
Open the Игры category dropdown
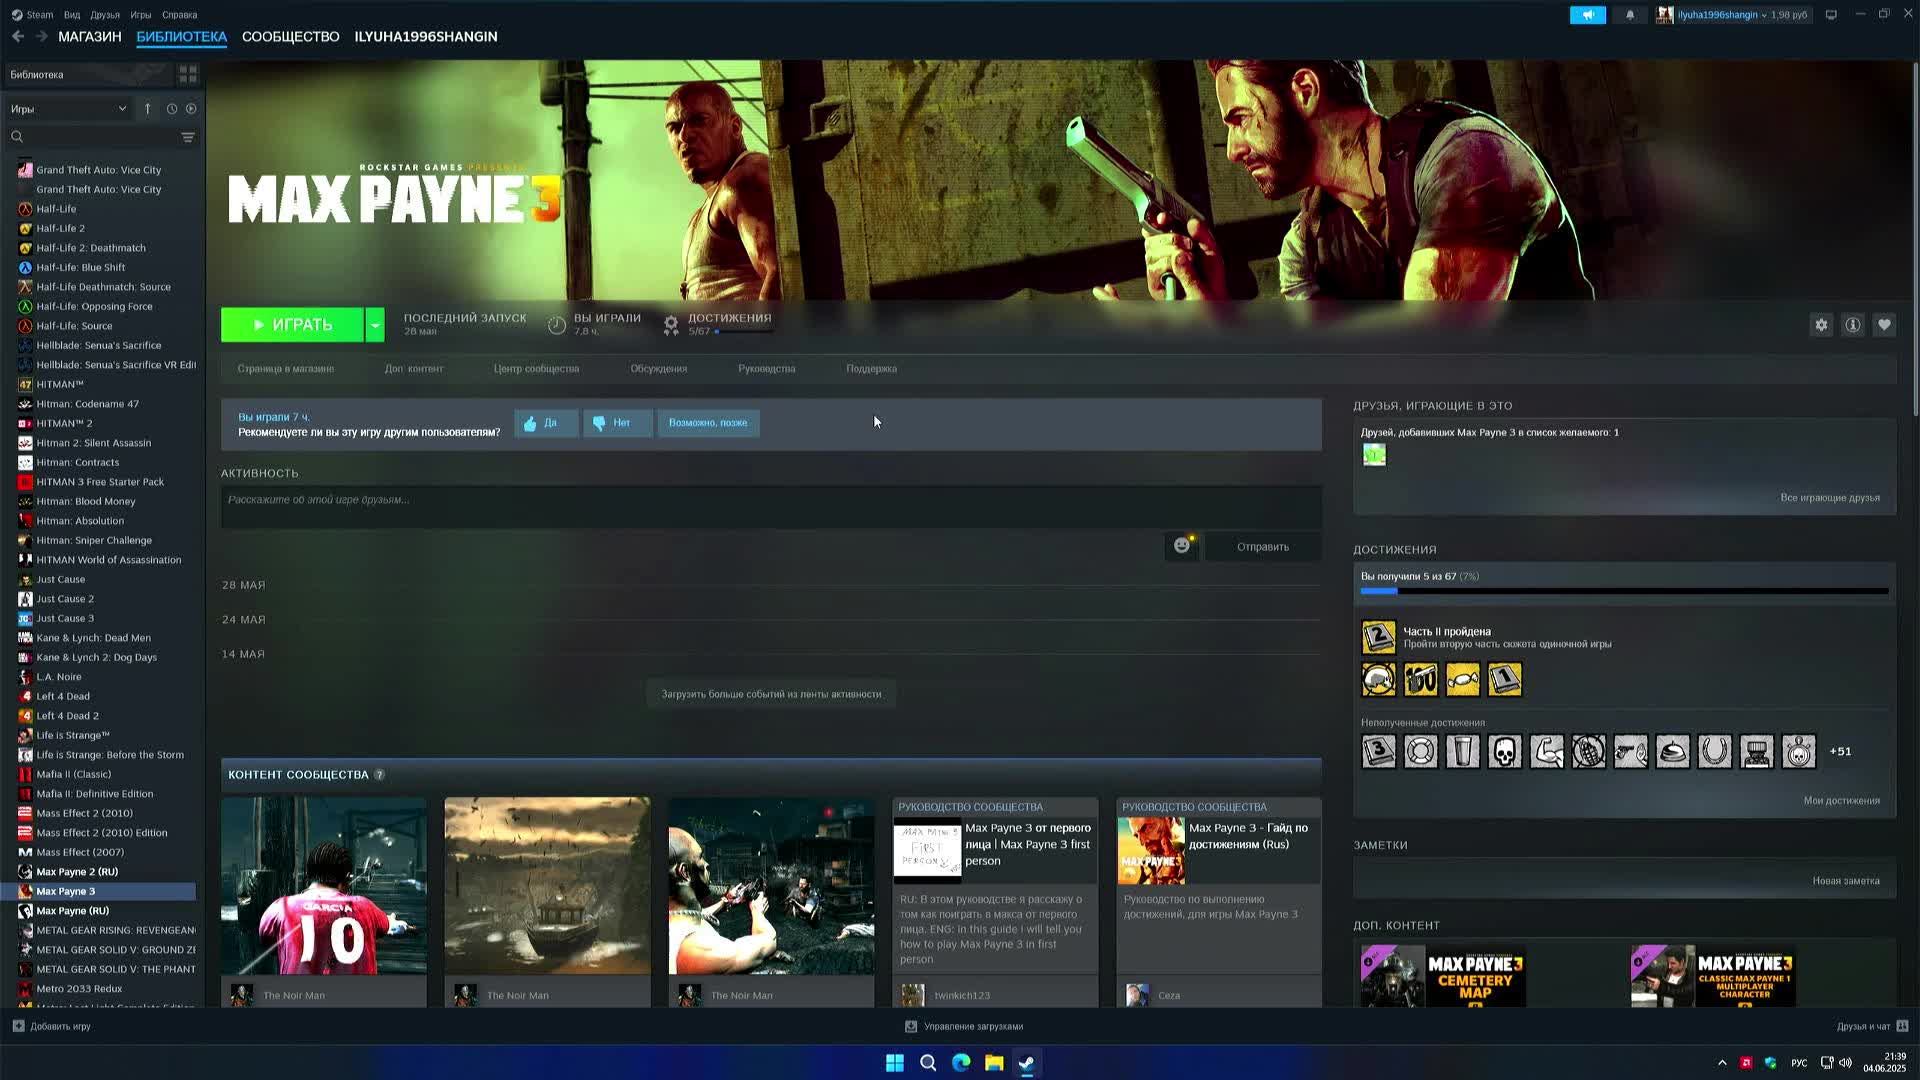(x=68, y=109)
